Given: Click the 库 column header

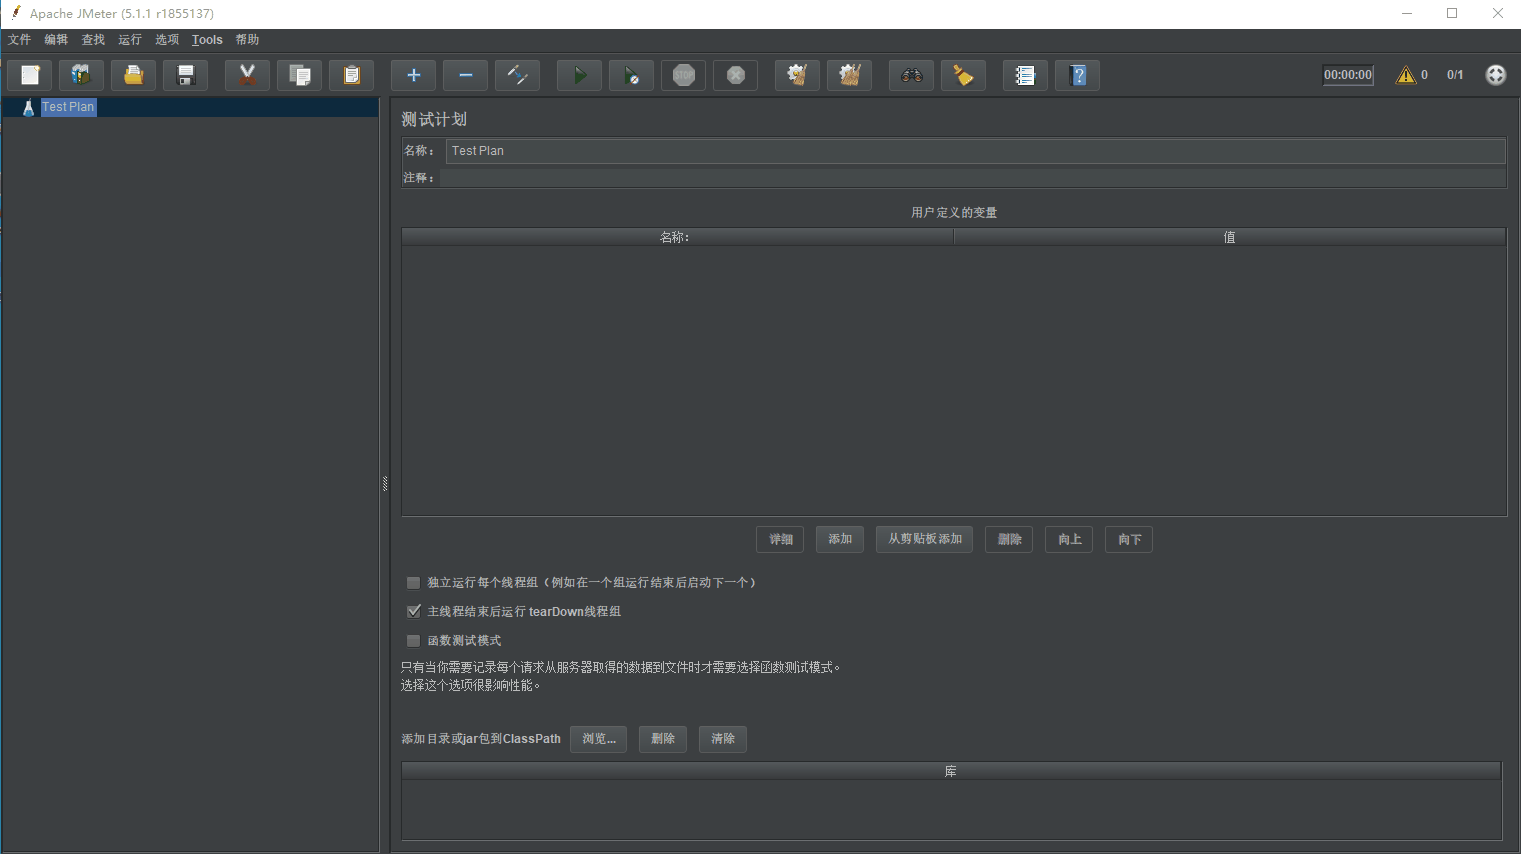Looking at the screenshot, I should click(x=951, y=771).
